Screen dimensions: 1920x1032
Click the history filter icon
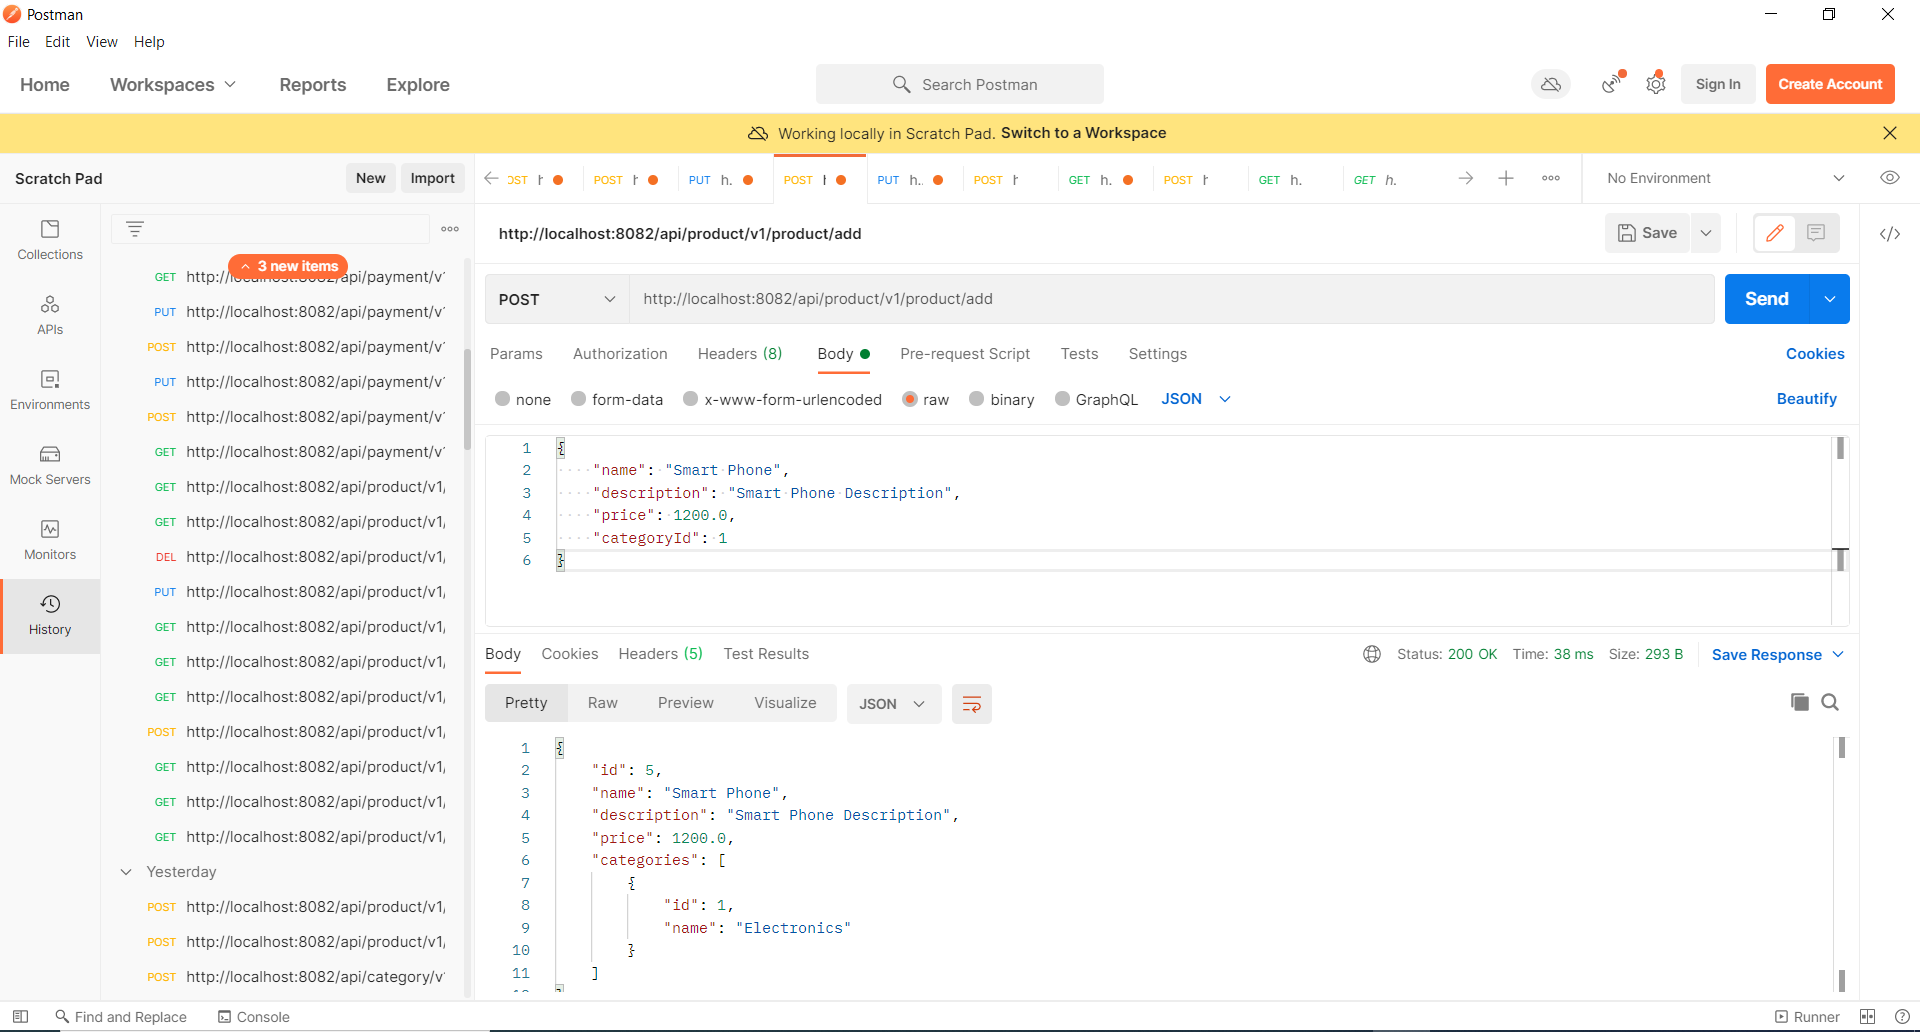click(135, 229)
